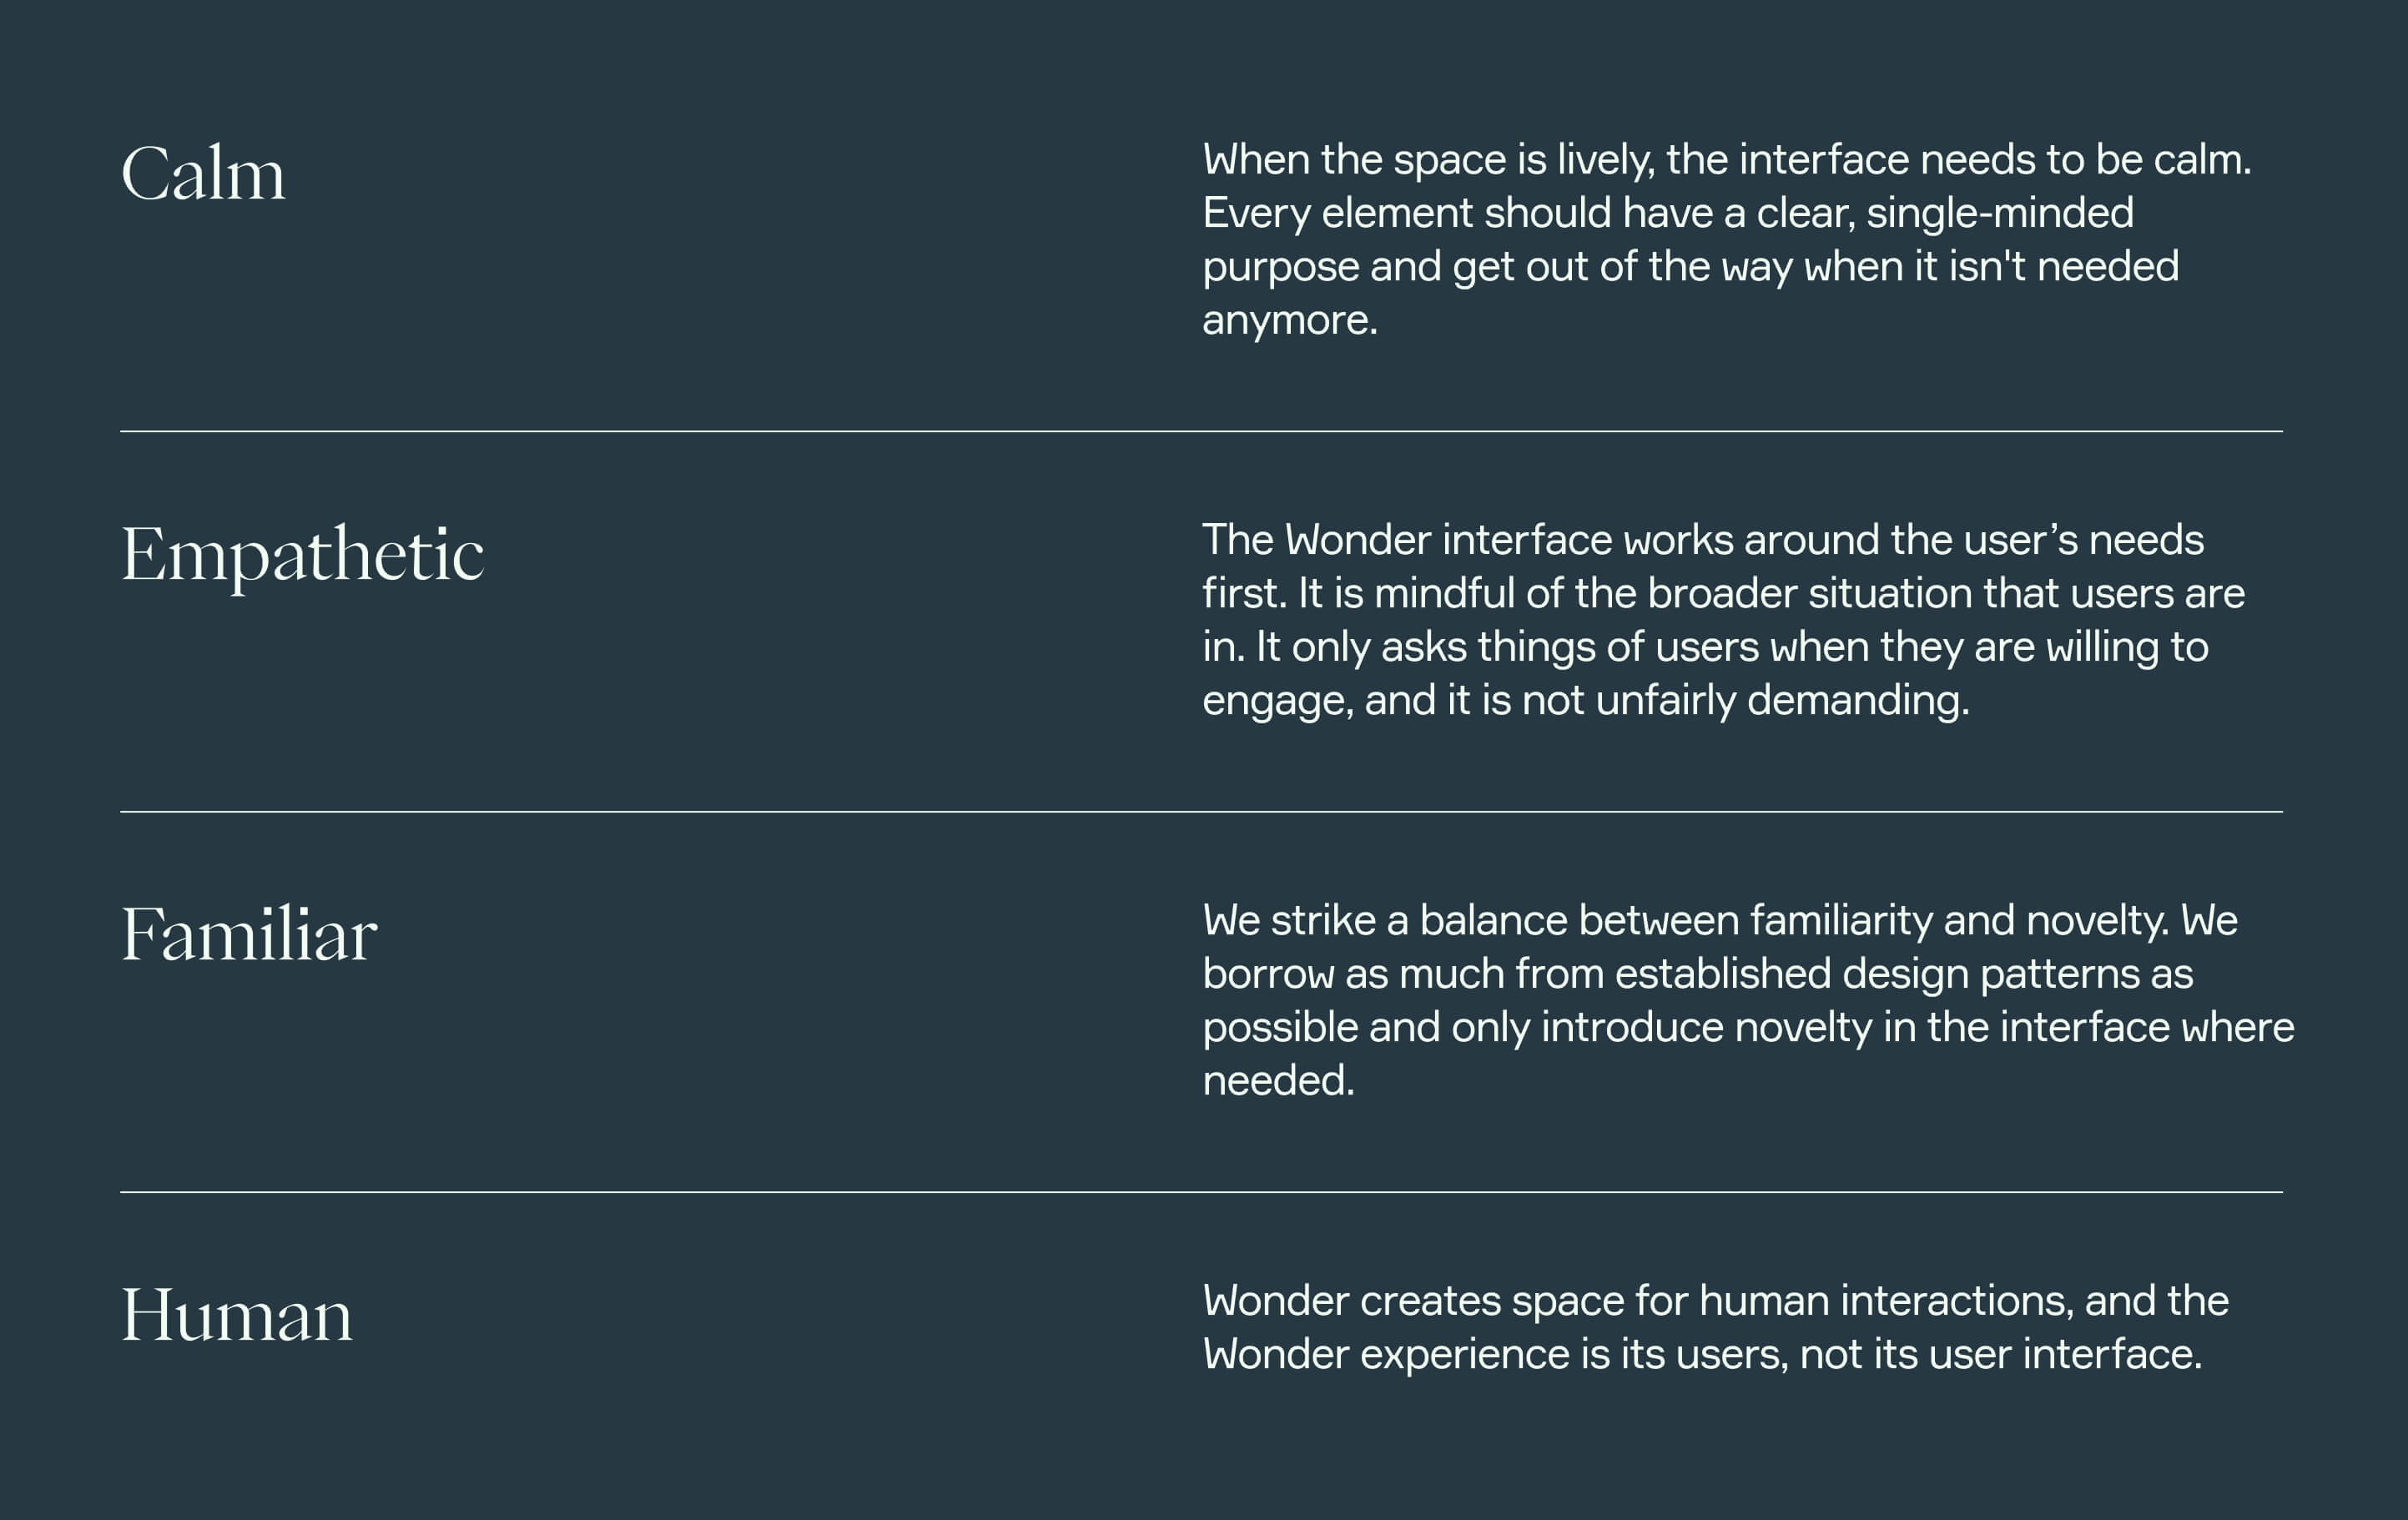This screenshot has height=1520, width=2408.
Task: Click the divider line below Calm section
Action: pyautogui.click(x=1201, y=431)
